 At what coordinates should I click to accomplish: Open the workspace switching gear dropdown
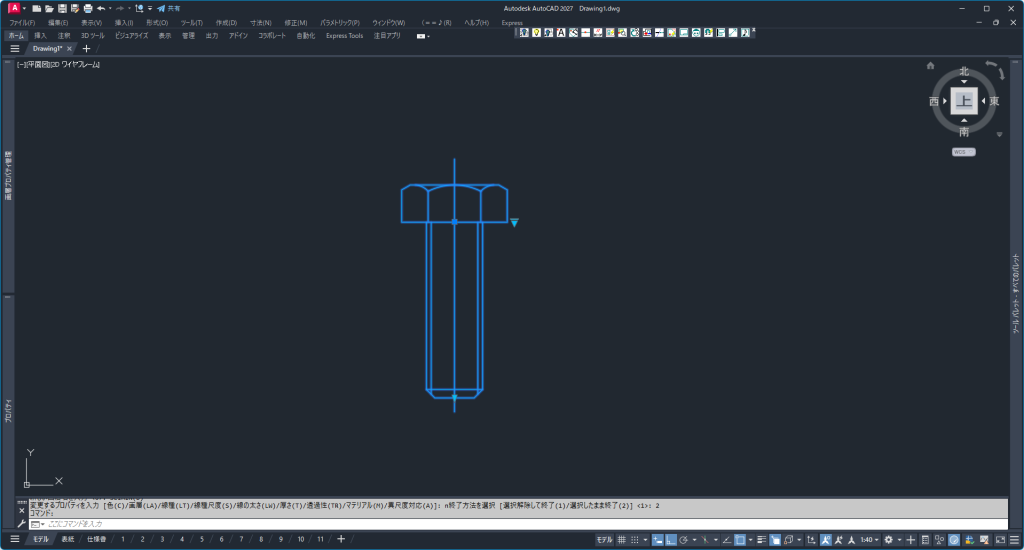(x=890, y=539)
